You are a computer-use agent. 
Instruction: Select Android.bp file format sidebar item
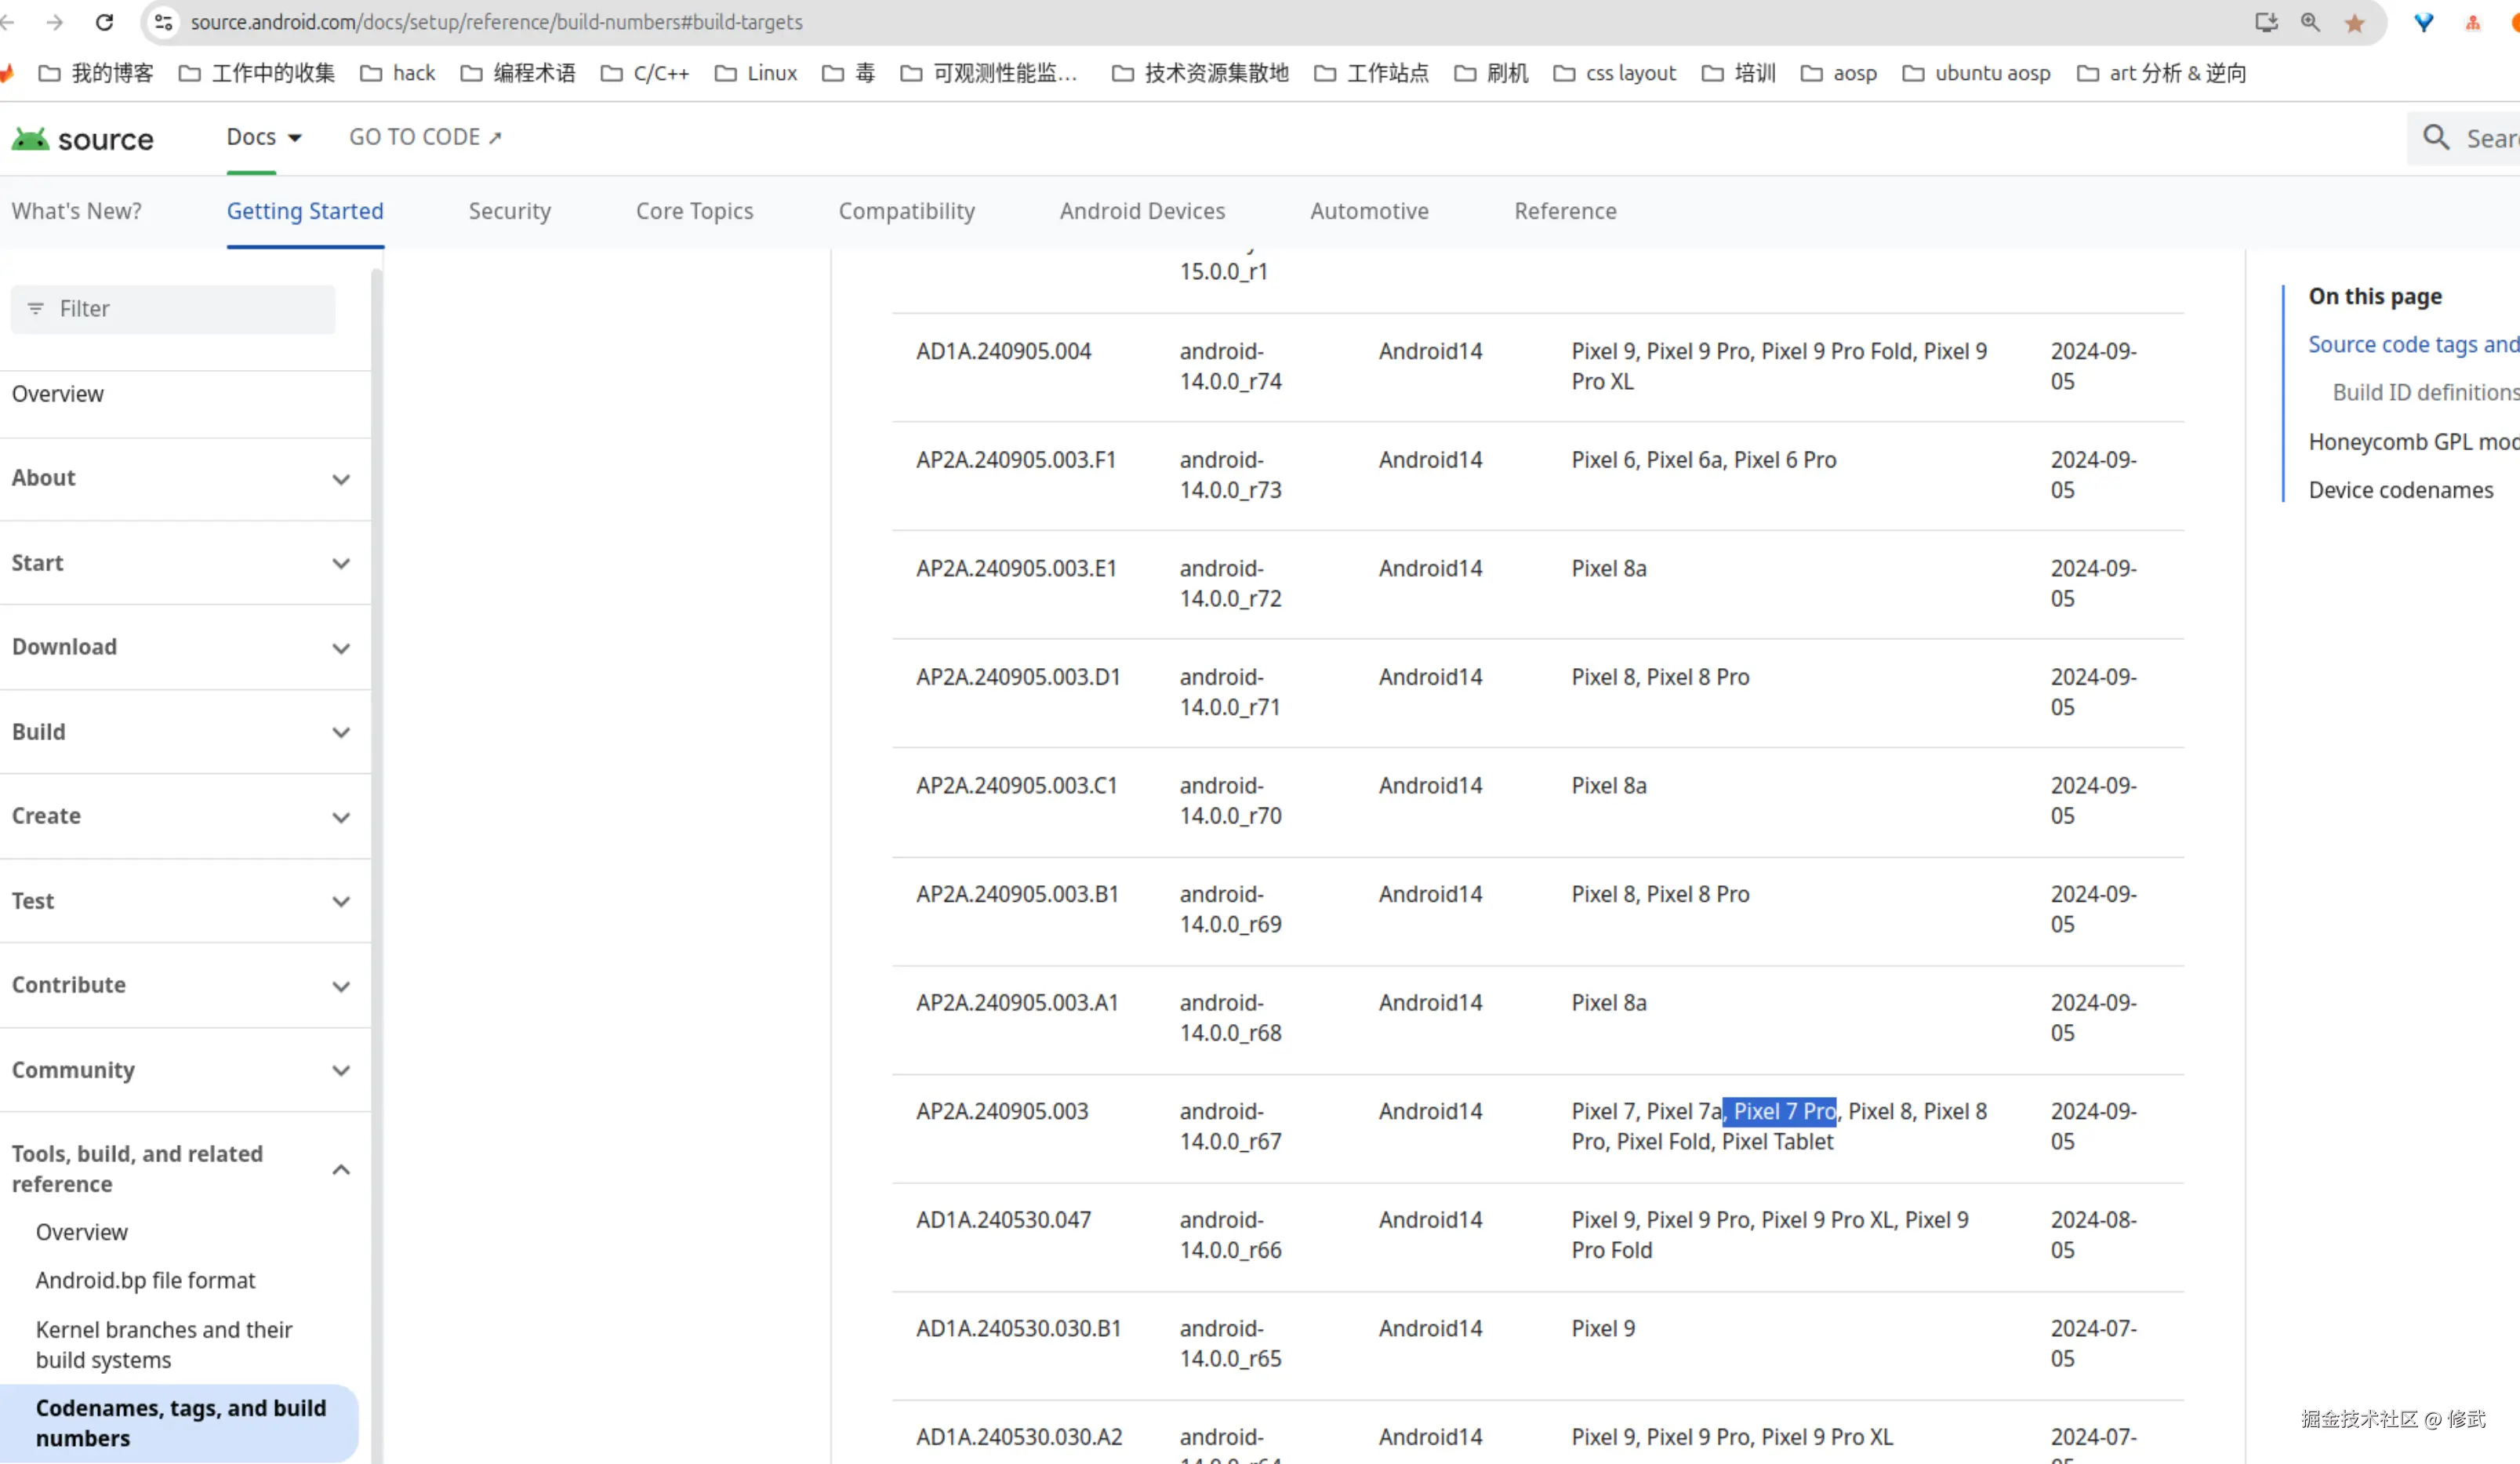(146, 1280)
